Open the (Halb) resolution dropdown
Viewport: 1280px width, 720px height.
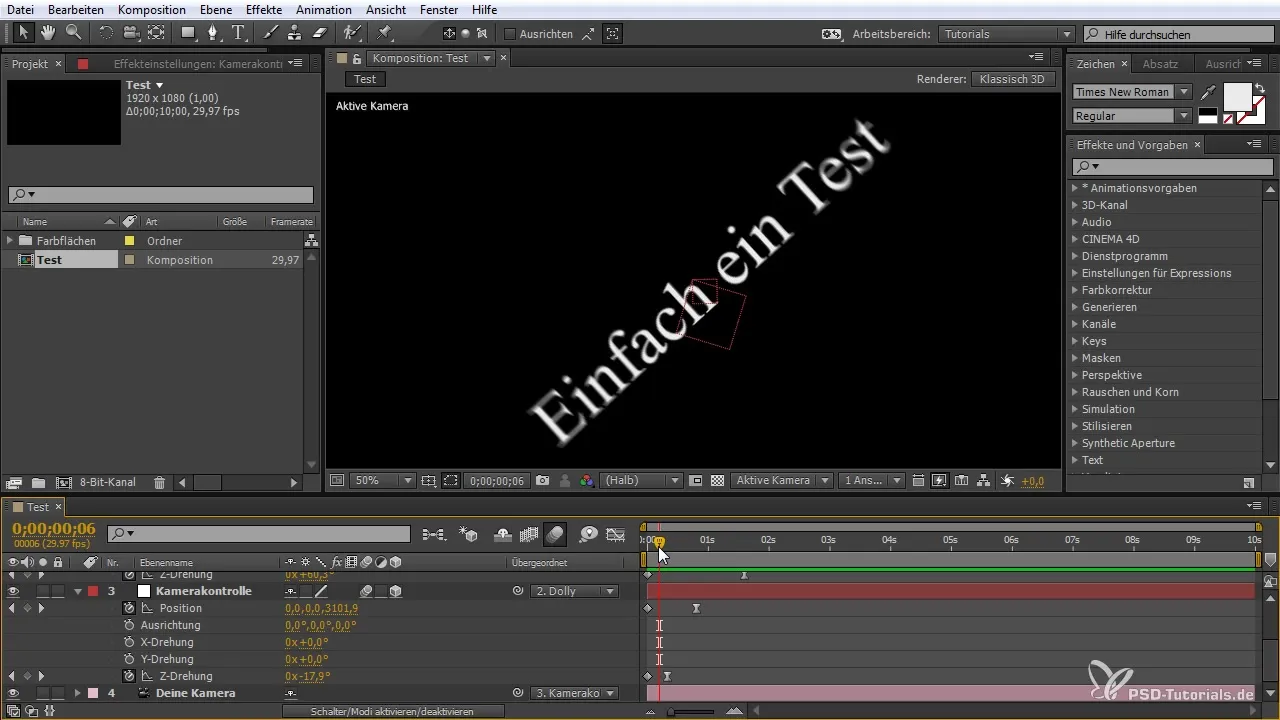(x=642, y=480)
